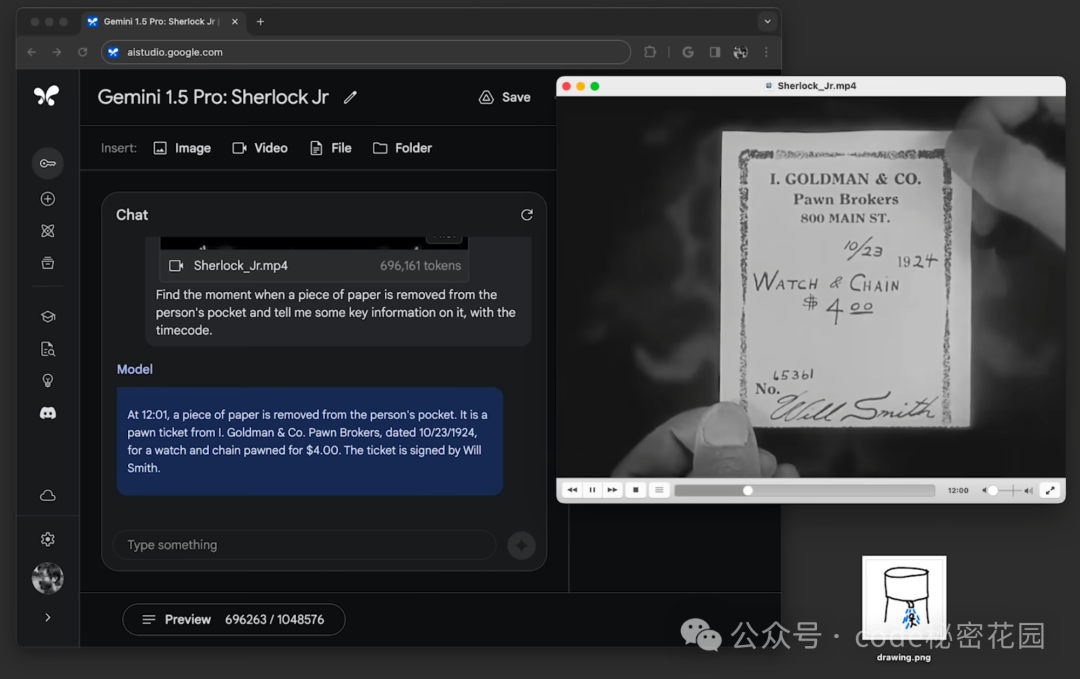Viewport: 1080px width, 679px height.
Task: Click the browser profile icon in toolbar
Action: point(740,52)
